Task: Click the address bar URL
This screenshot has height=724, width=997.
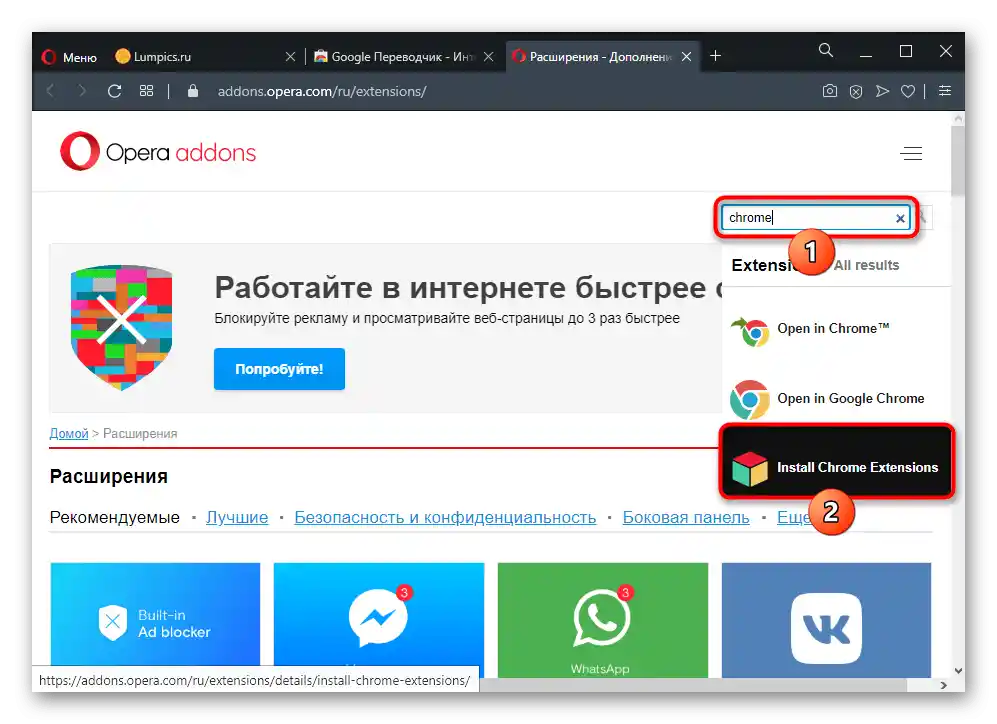Action: point(322,92)
